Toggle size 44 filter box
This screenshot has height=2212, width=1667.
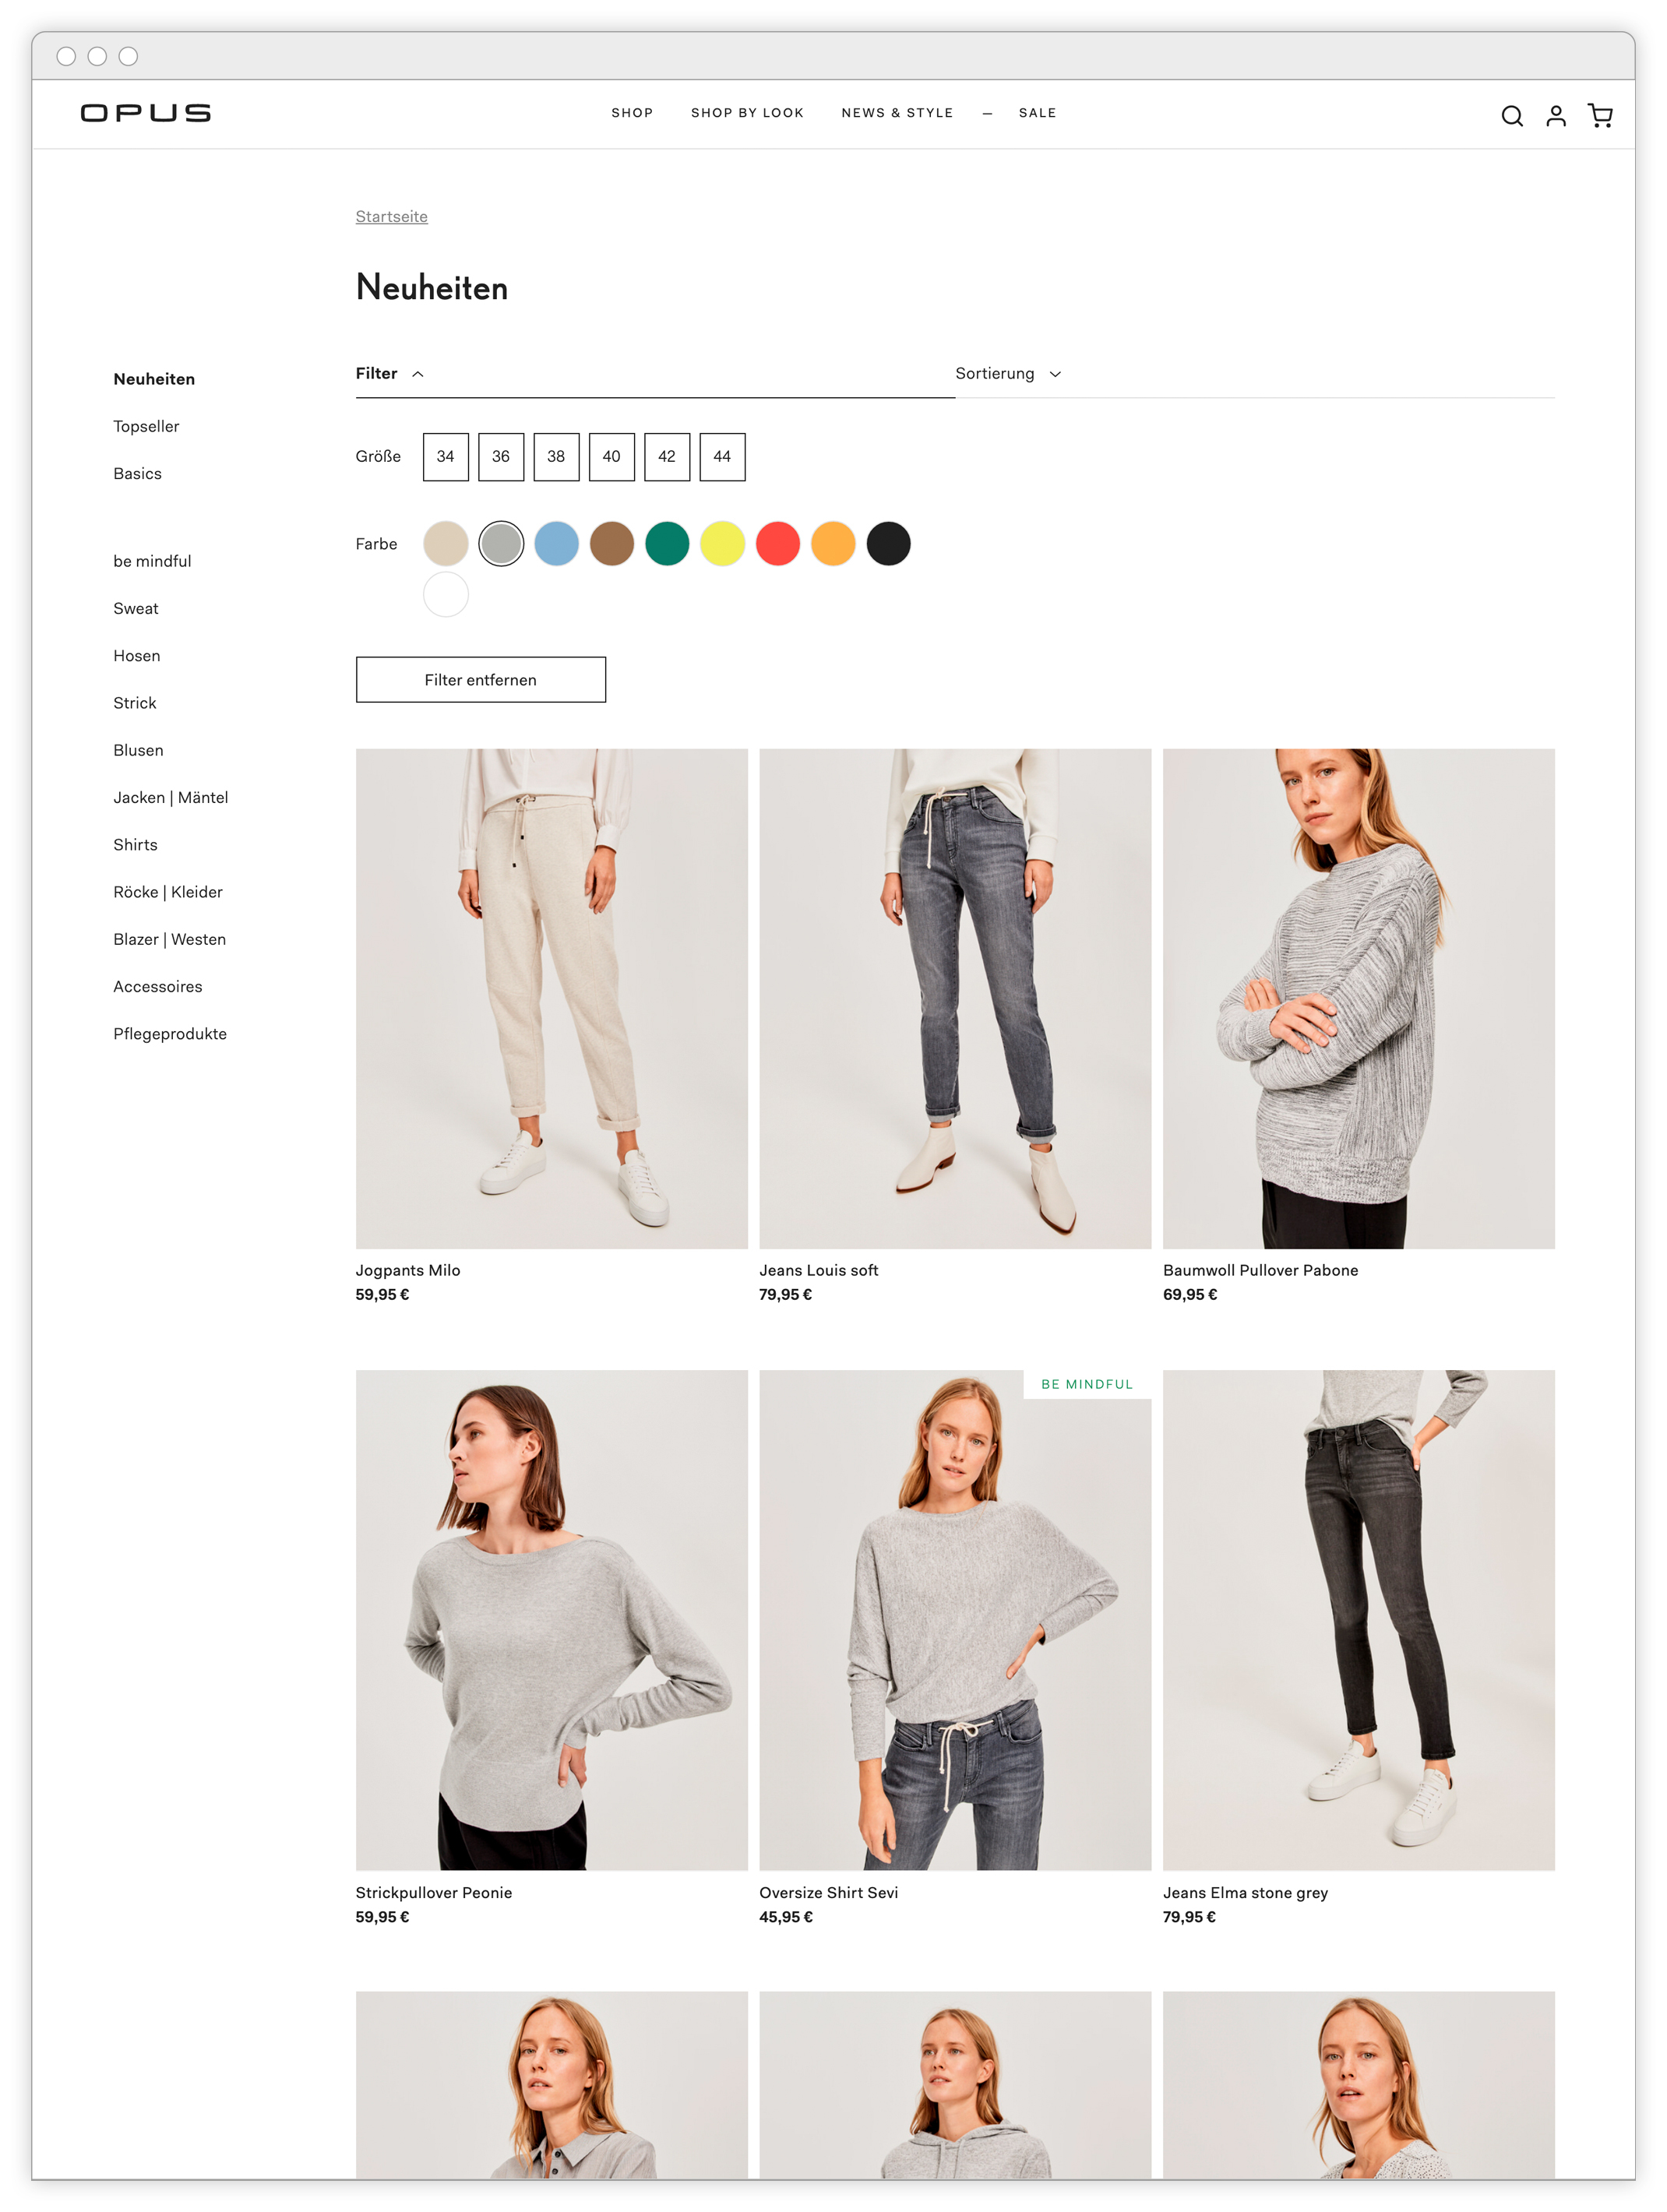coord(722,456)
